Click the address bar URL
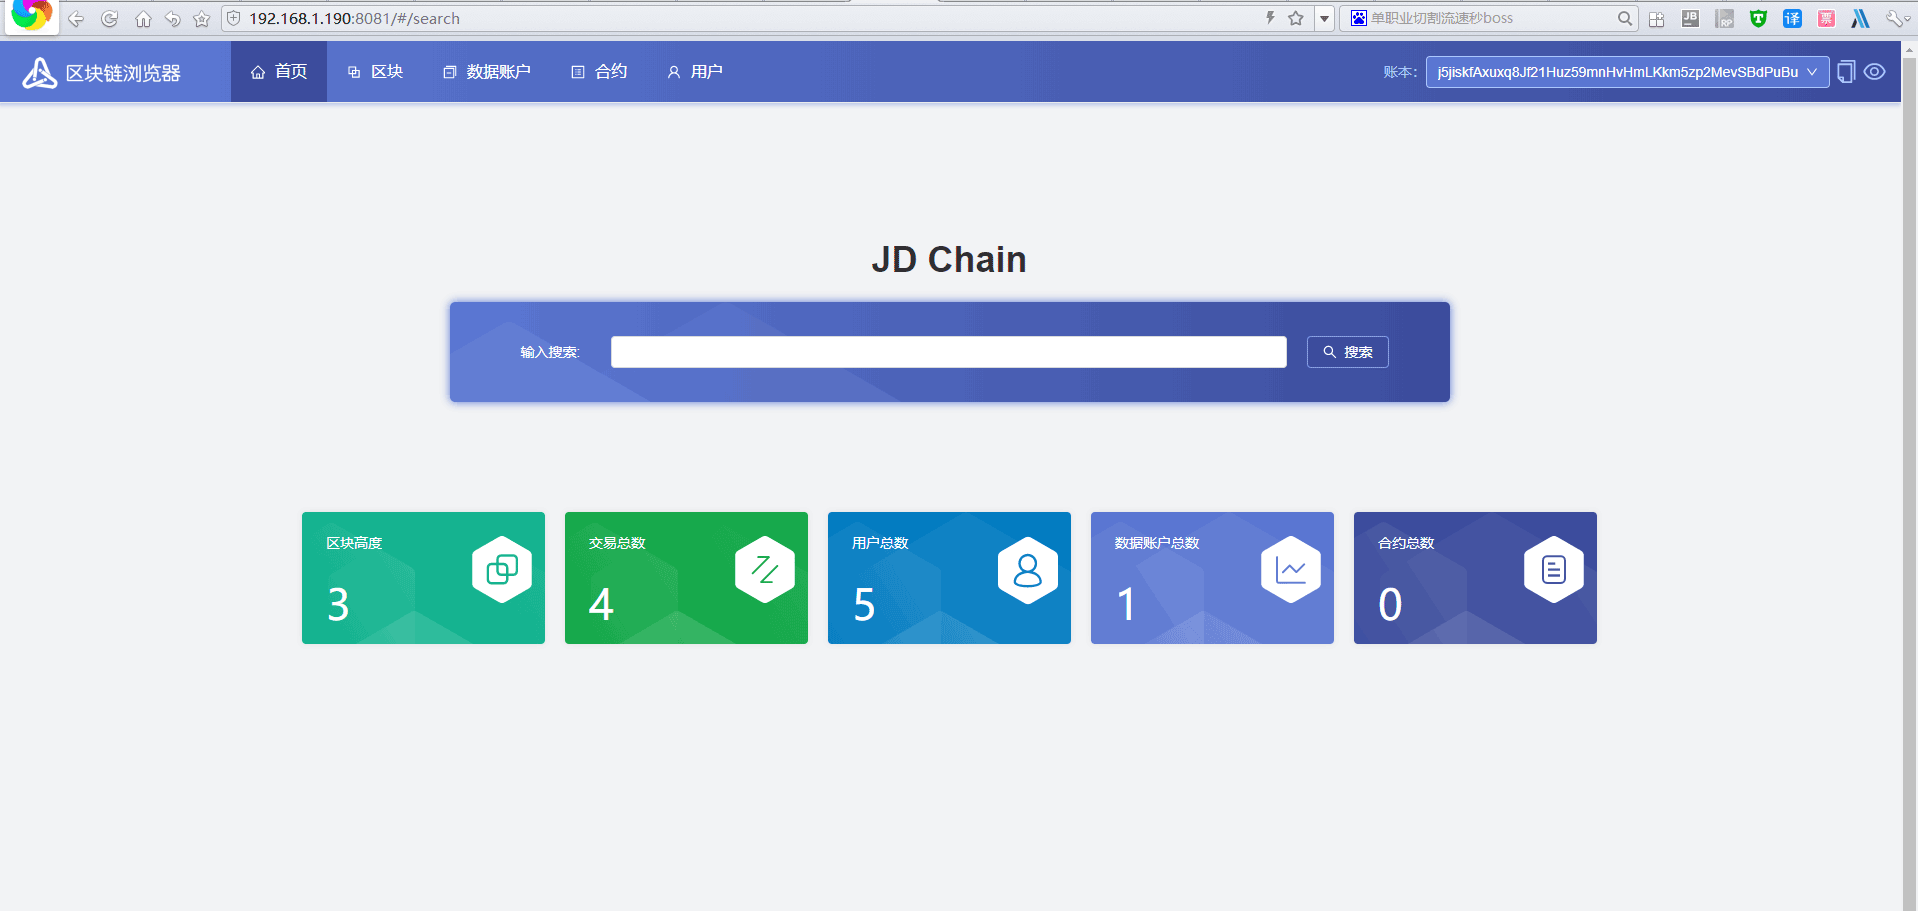Screen dimensions: 1918x911 [354, 18]
